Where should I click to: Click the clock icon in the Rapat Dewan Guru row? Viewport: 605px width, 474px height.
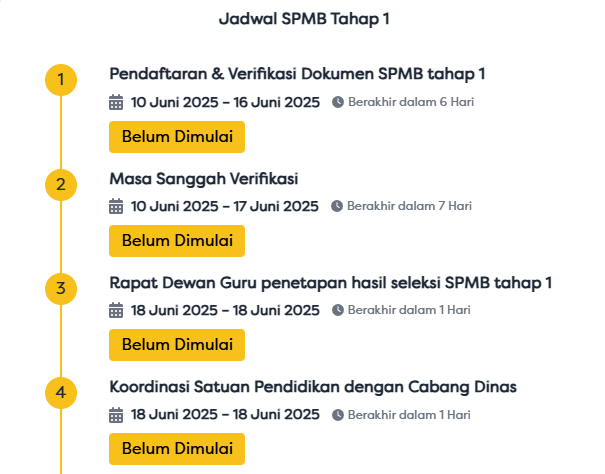coord(338,311)
